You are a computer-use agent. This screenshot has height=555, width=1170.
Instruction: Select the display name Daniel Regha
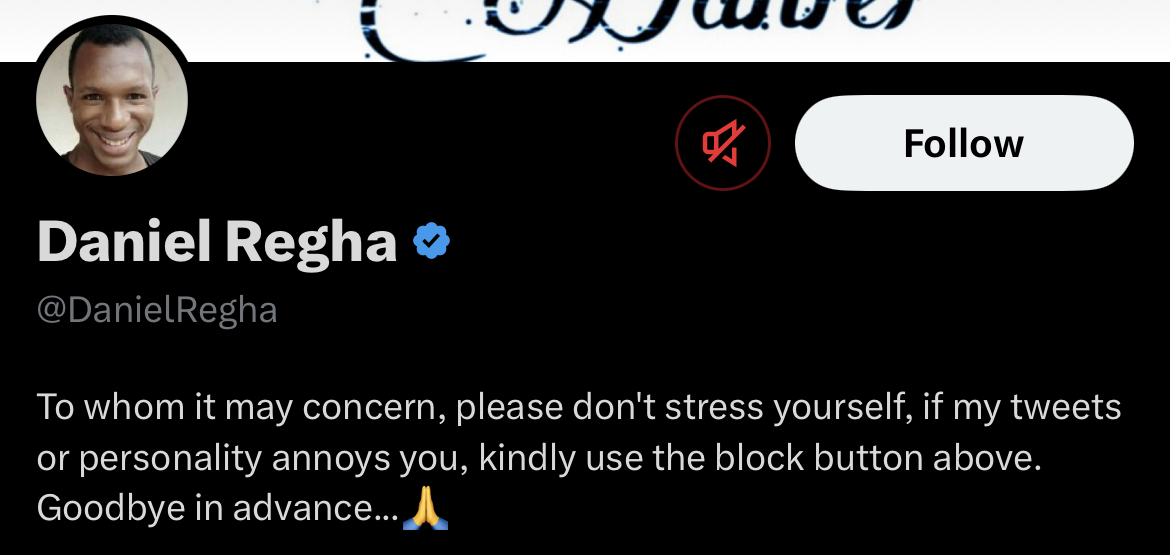[217, 242]
